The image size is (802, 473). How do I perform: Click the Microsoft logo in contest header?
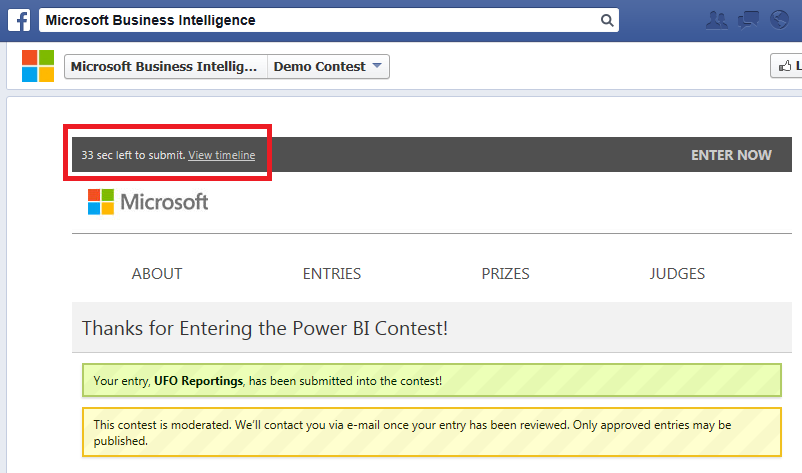(x=148, y=202)
